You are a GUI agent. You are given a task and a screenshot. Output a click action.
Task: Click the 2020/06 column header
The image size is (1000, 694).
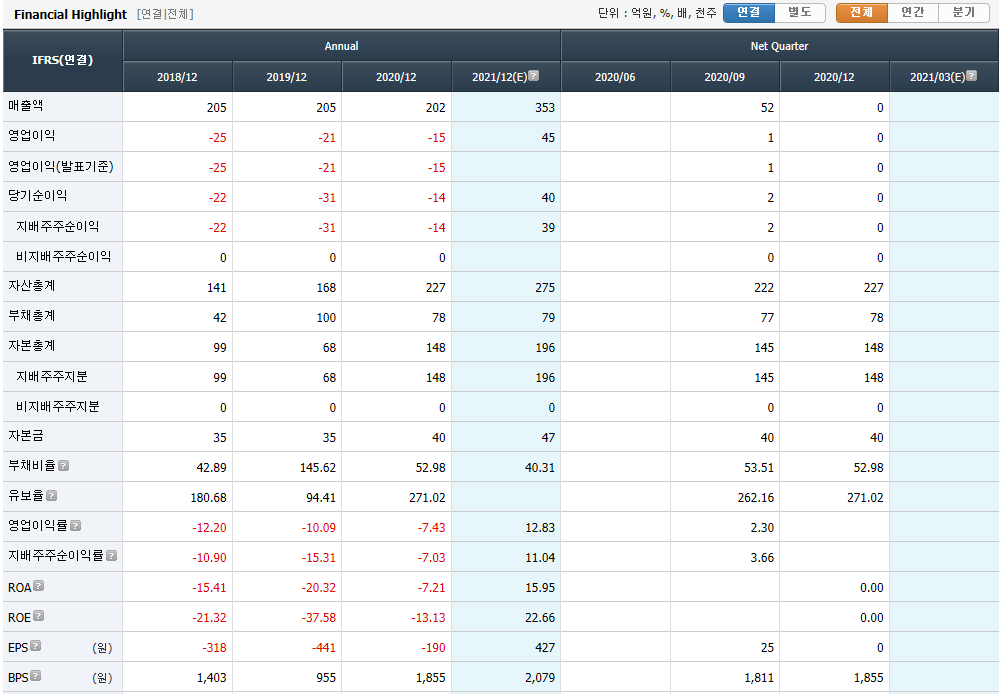click(615, 77)
